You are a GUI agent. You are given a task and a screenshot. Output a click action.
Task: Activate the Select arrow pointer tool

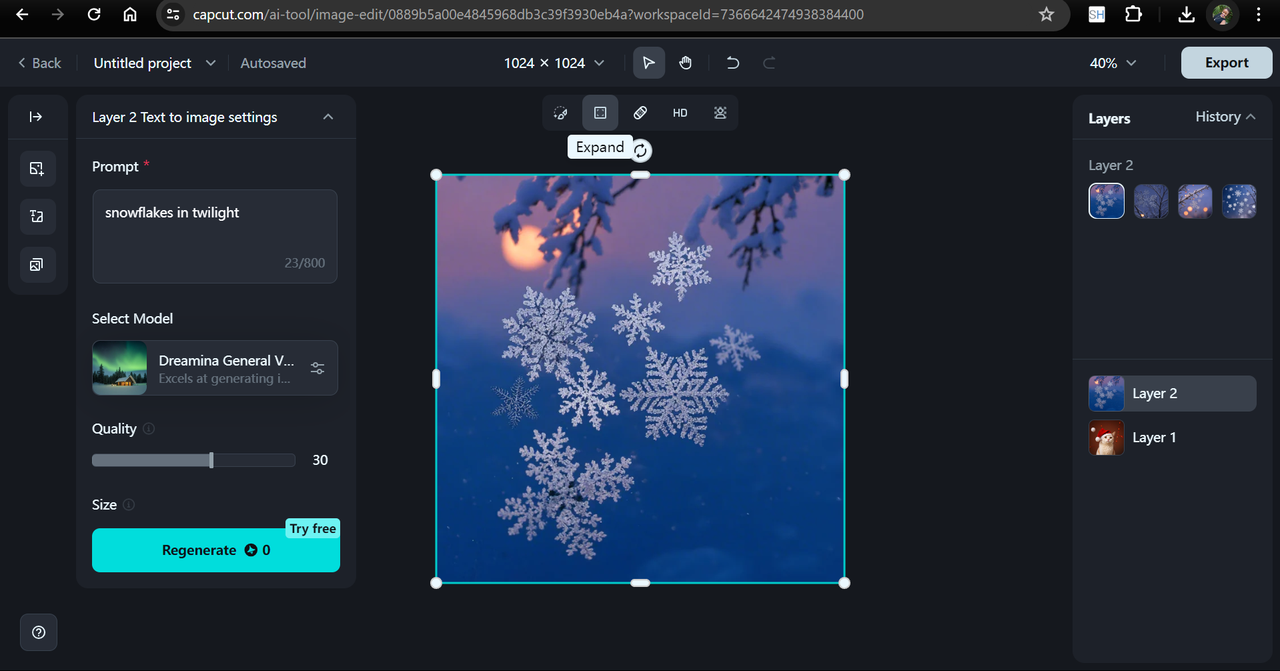pyautogui.click(x=649, y=63)
